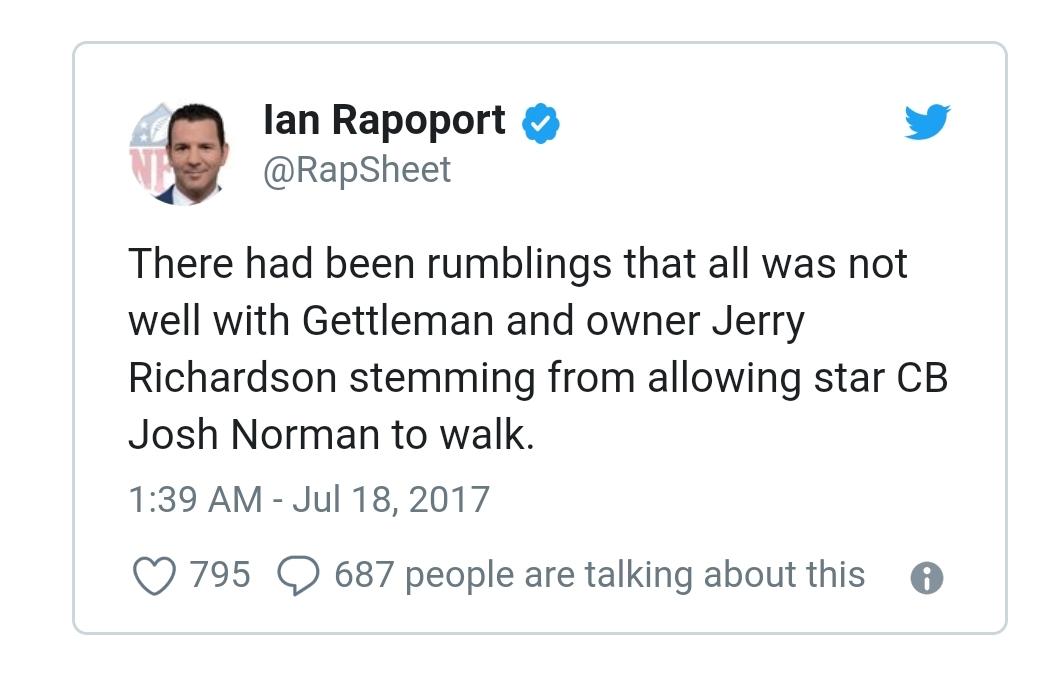
Task: Click the name 'Gettleman' in the tweet
Action: tap(399, 321)
